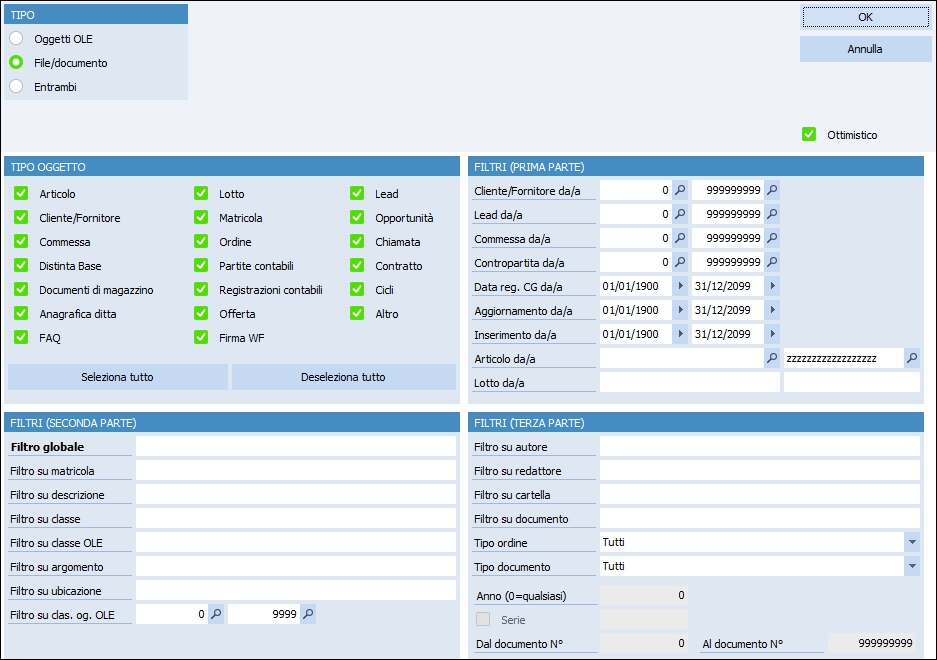Open lookup for Commessa end value
Image resolution: width=937 pixels, height=660 pixels.
772,238
